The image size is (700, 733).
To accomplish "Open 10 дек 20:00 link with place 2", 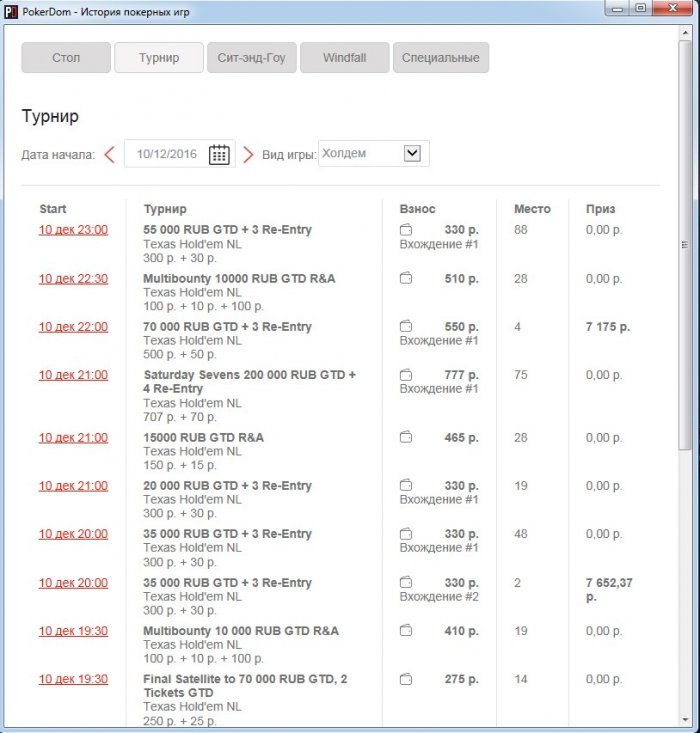I will 73,583.
